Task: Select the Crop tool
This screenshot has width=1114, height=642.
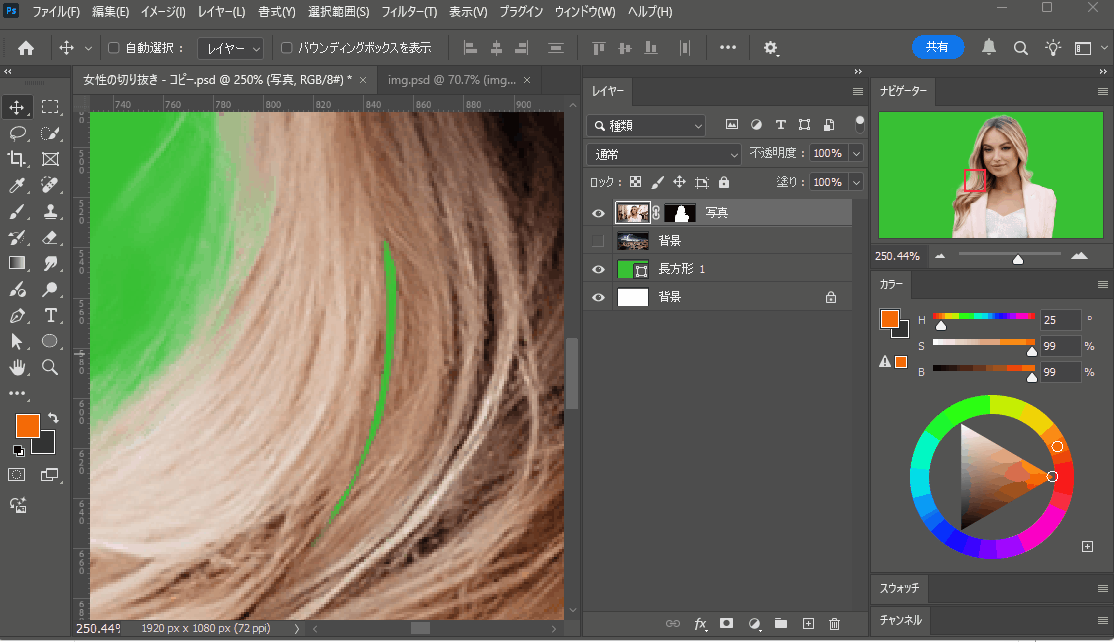Action: [x=17, y=159]
